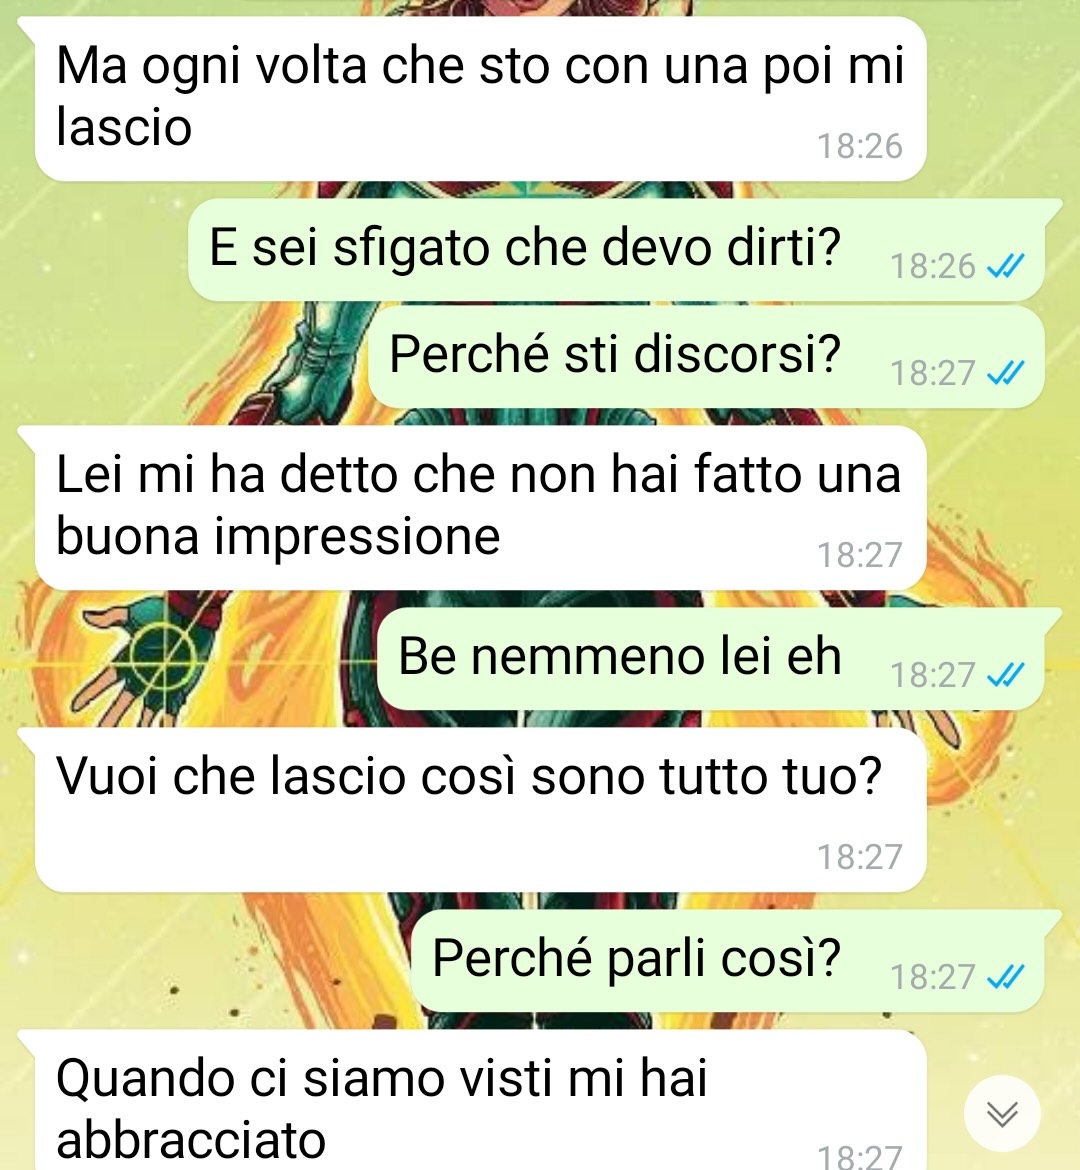Tap the chat wallpaper hand with green target

tap(146, 660)
